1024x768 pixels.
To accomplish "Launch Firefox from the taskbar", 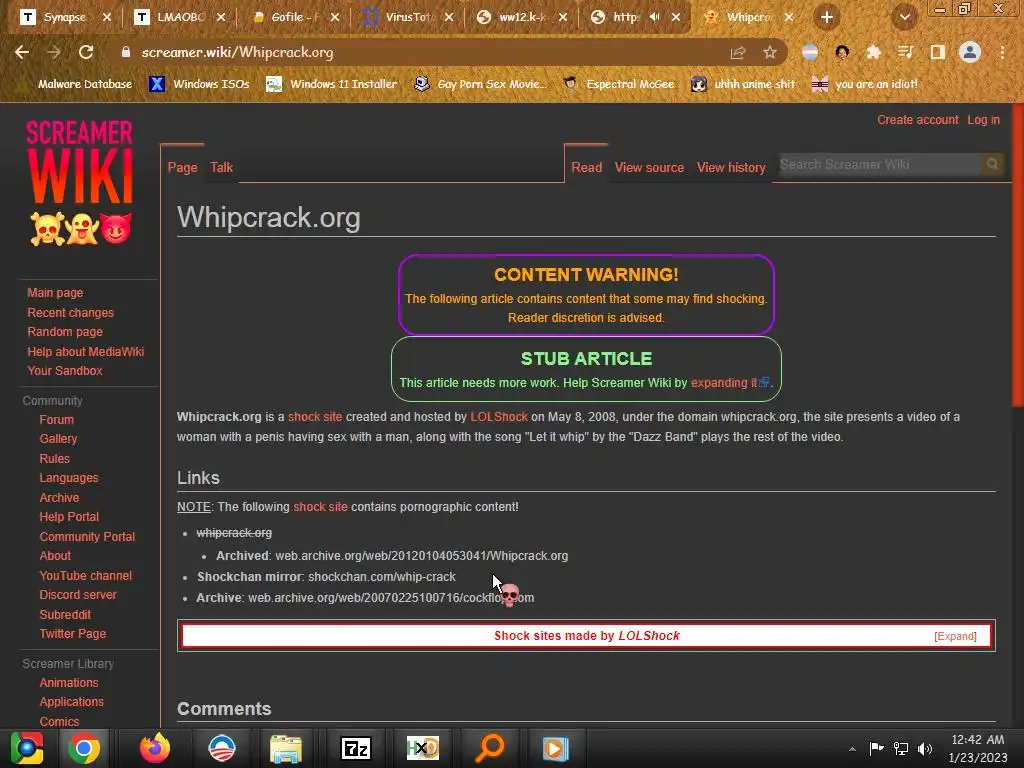I will (x=155, y=748).
